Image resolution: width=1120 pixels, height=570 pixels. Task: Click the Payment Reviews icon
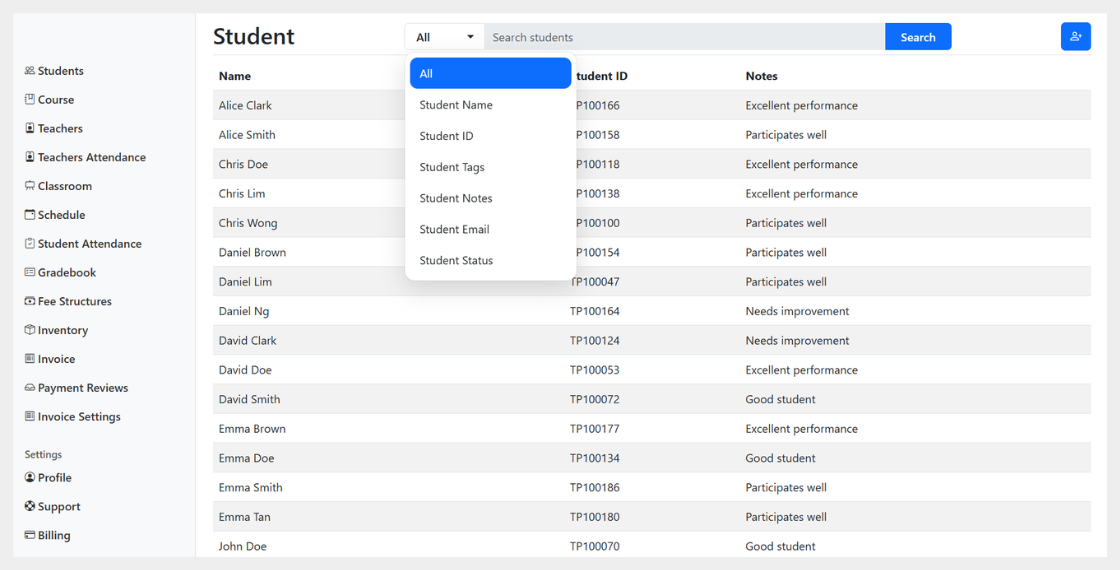click(30, 388)
